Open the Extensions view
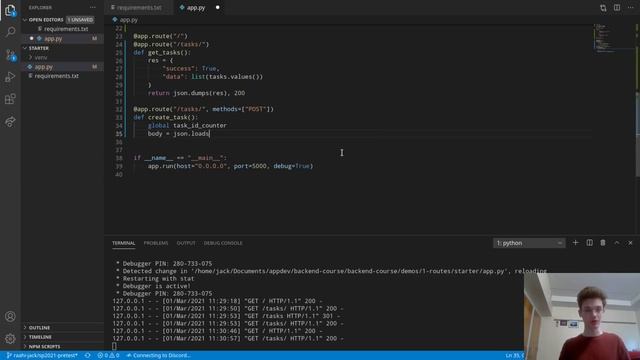The height and width of the screenshot is (360, 640). 10,99
